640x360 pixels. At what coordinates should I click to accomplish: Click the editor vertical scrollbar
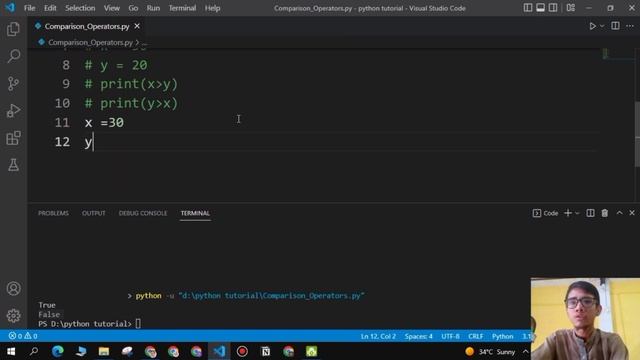[x=637, y=135]
